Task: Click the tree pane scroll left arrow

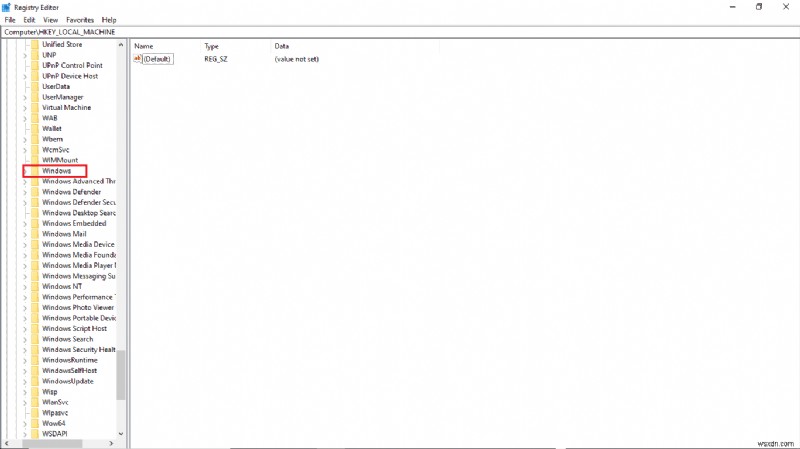Action: (6, 443)
